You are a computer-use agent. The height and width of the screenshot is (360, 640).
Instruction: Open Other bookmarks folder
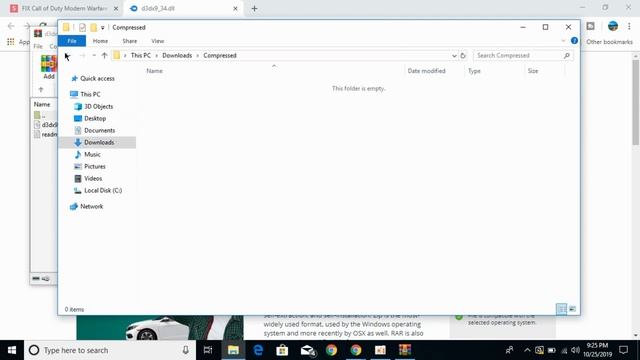point(609,42)
